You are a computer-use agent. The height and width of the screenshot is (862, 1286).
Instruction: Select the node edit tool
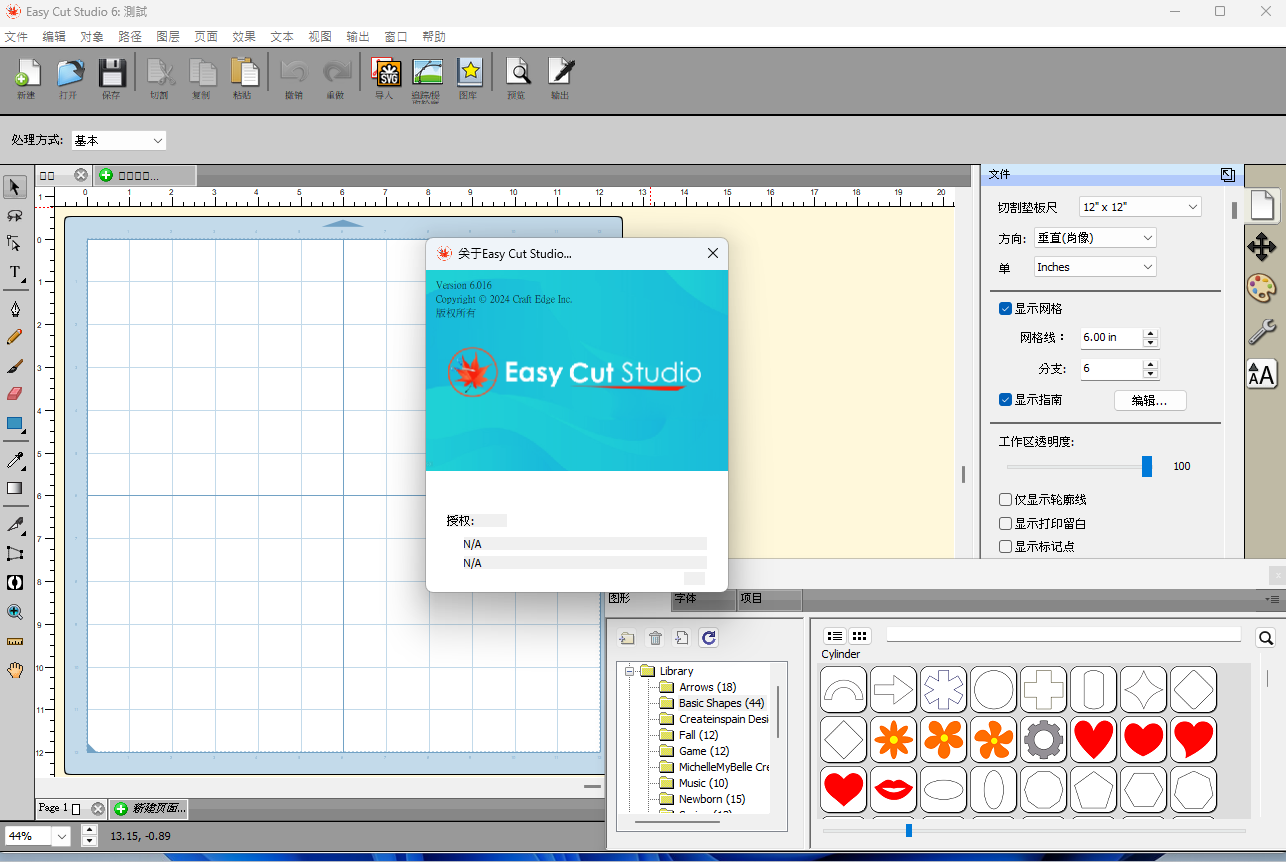tap(15, 243)
